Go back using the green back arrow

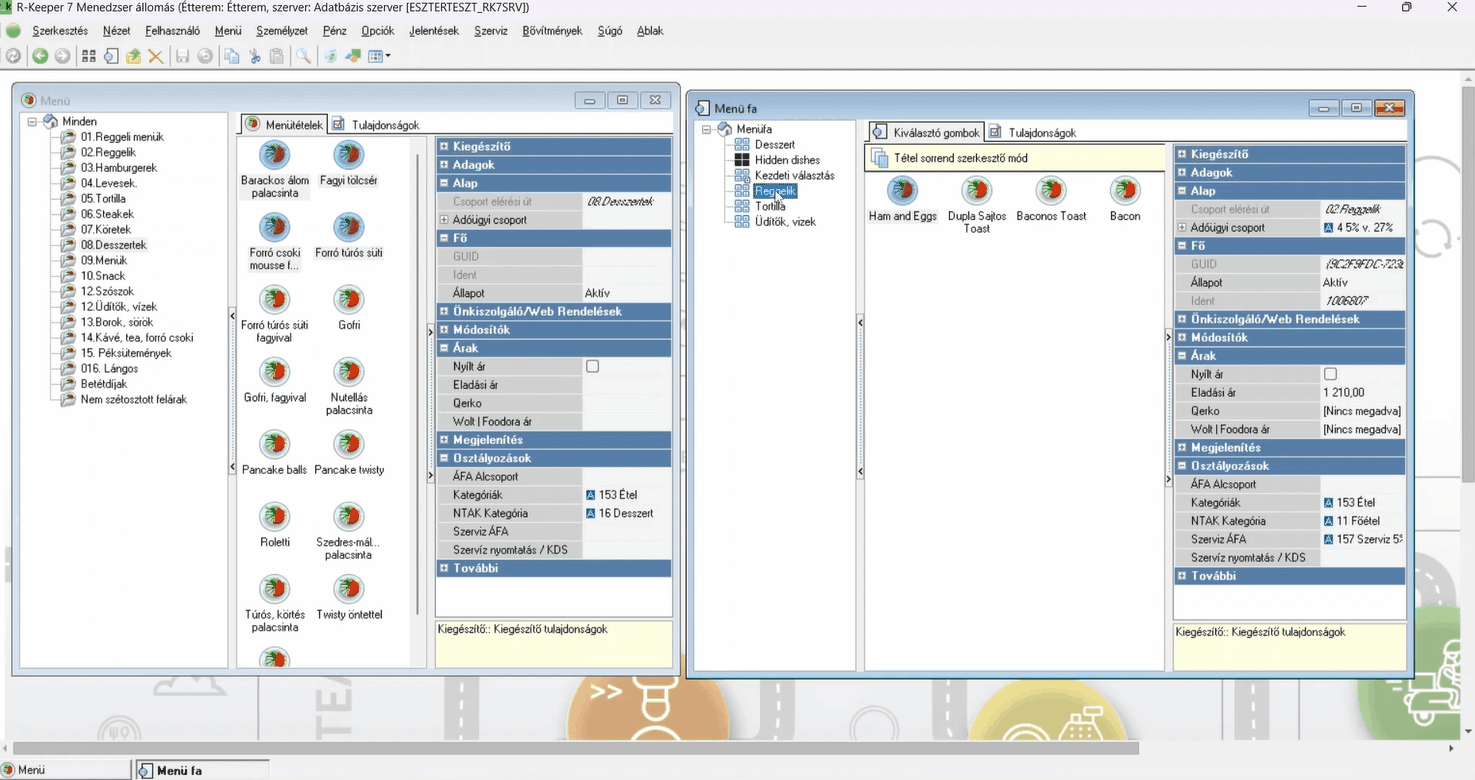[x=40, y=56]
